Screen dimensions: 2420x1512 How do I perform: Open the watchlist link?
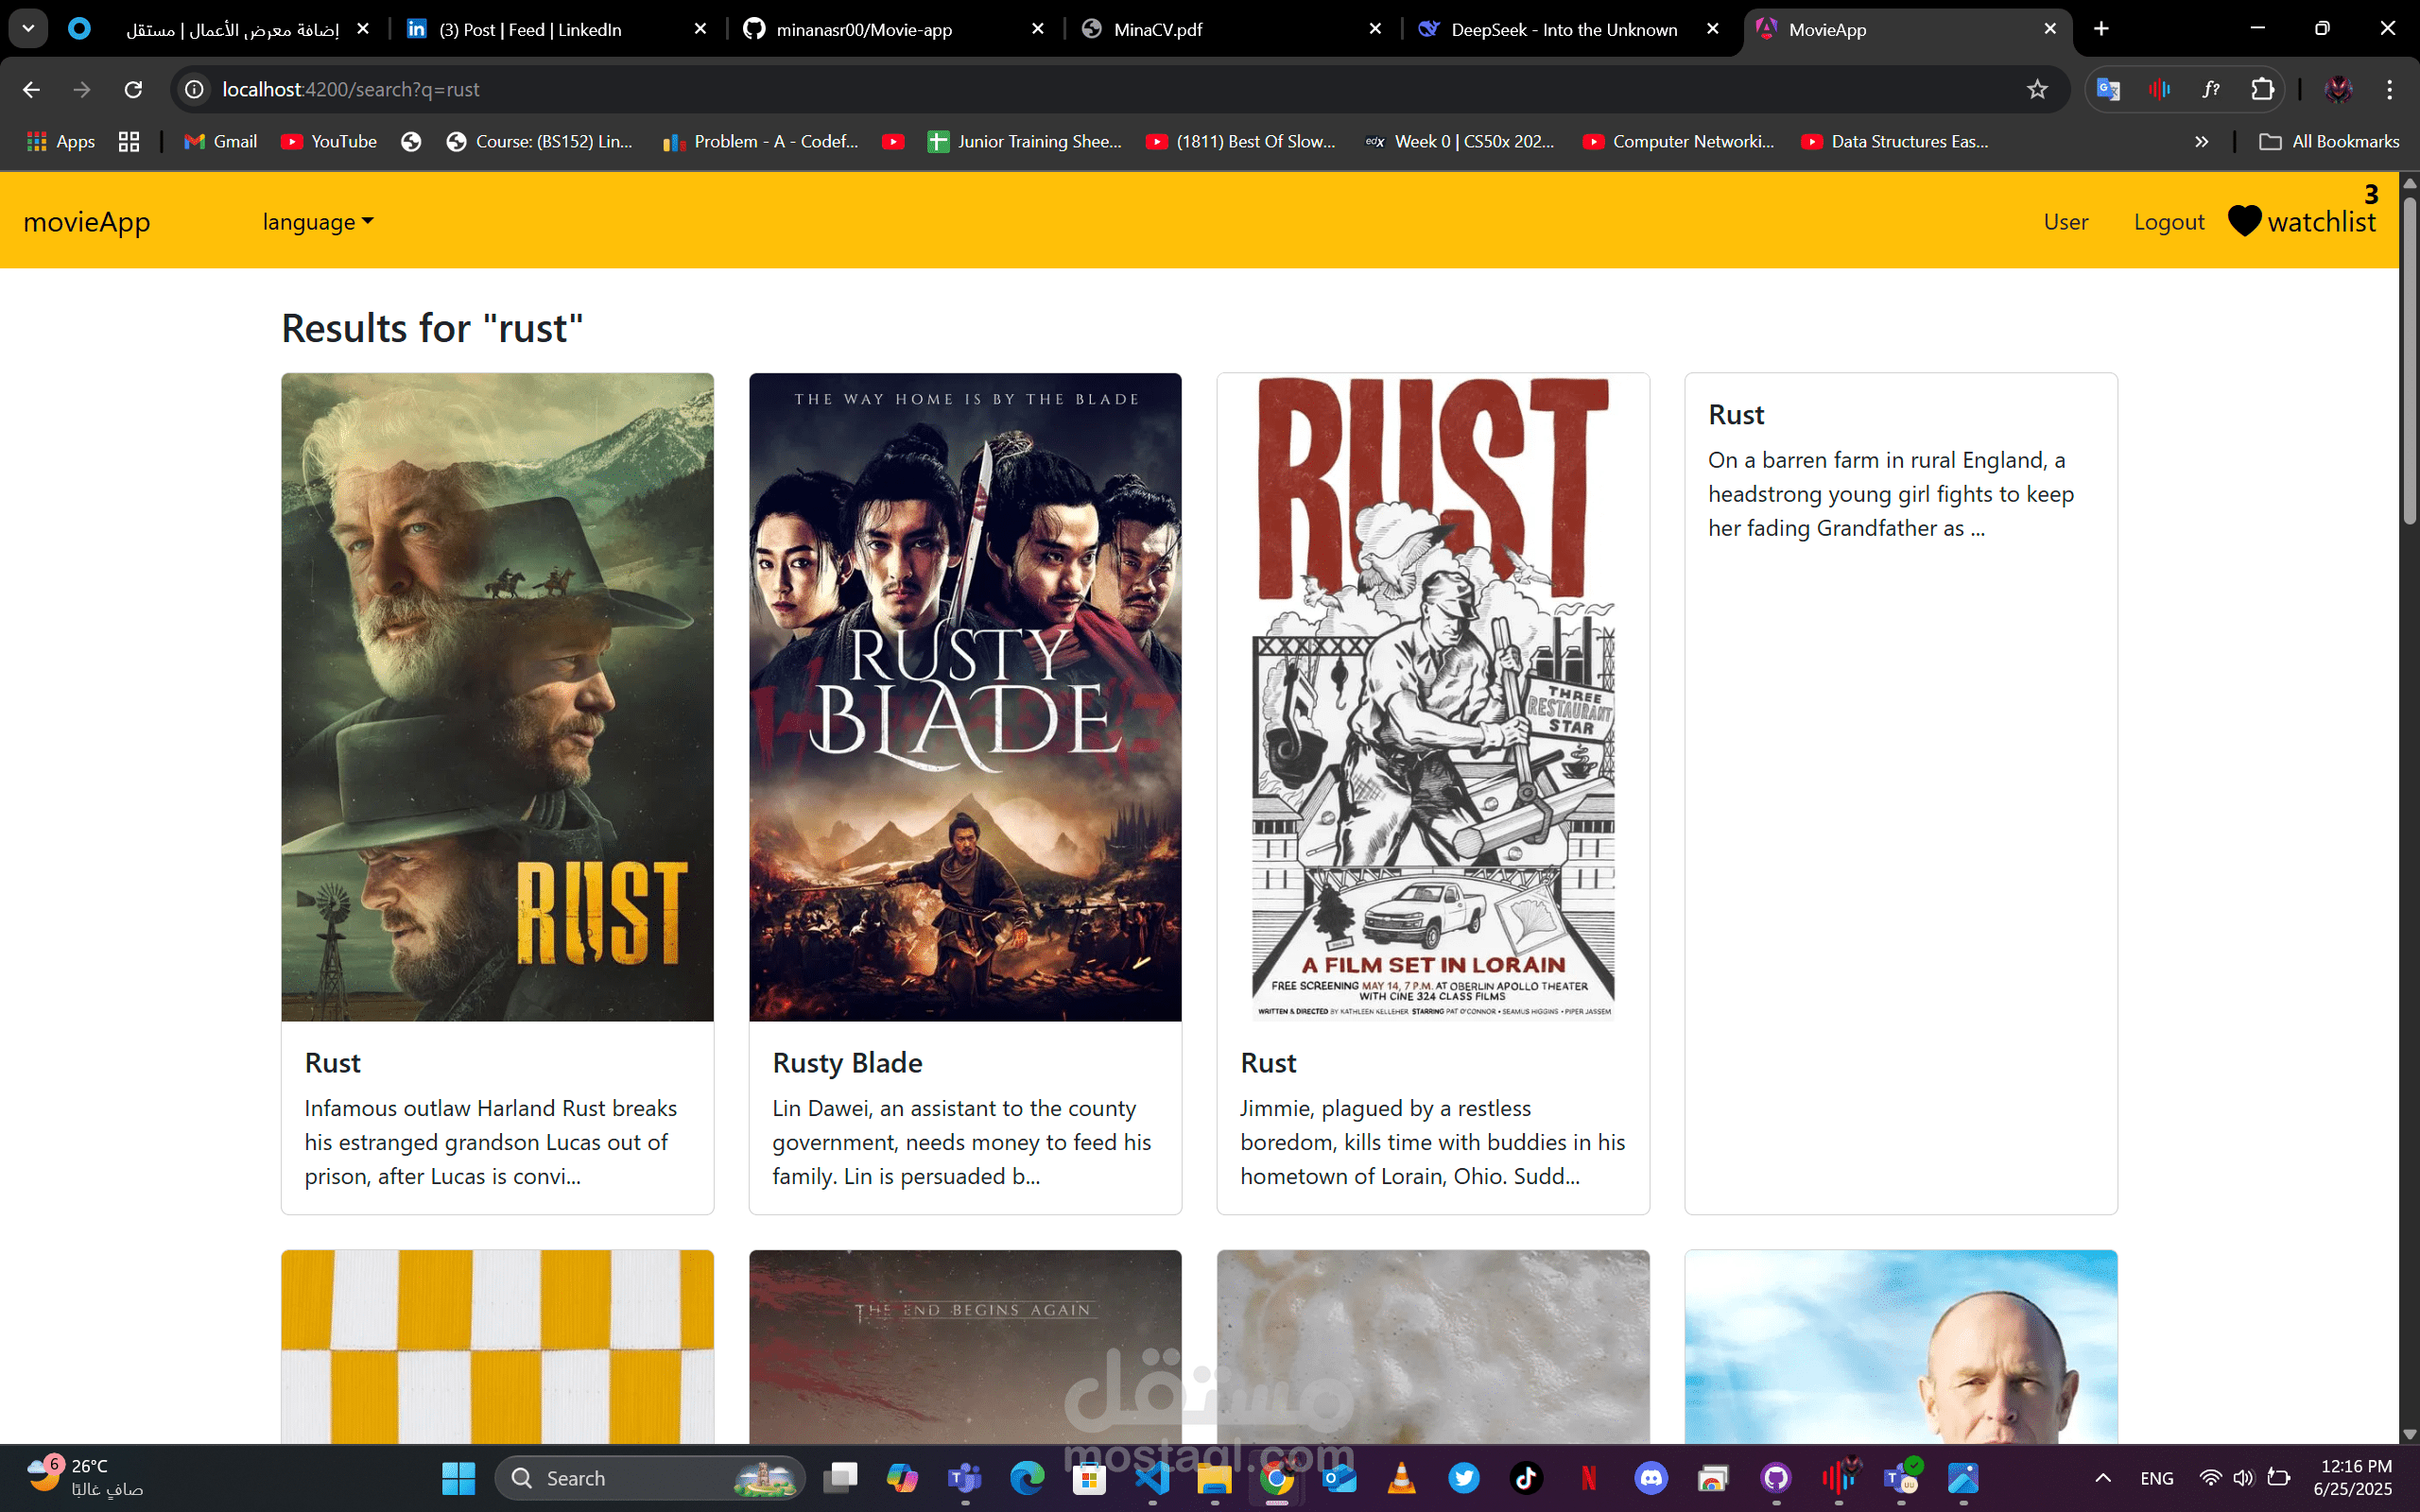pyautogui.click(x=2321, y=221)
